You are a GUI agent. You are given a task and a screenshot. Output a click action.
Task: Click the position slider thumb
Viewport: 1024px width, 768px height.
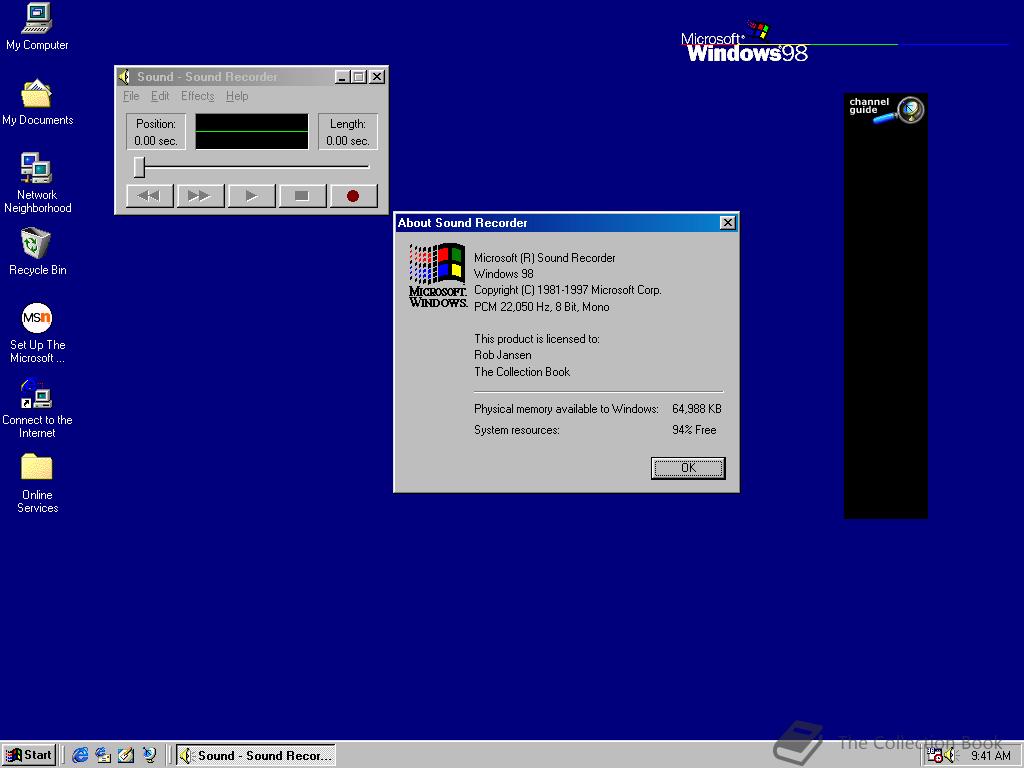[139, 167]
